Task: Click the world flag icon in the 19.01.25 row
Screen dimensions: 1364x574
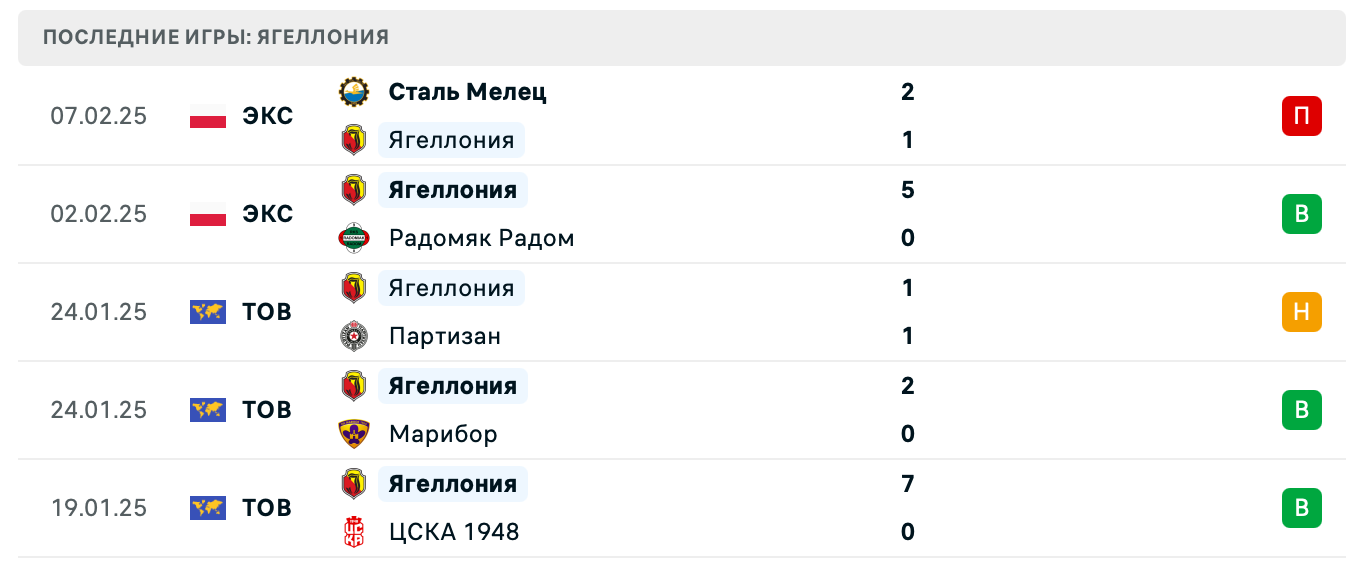Action: [x=208, y=508]
